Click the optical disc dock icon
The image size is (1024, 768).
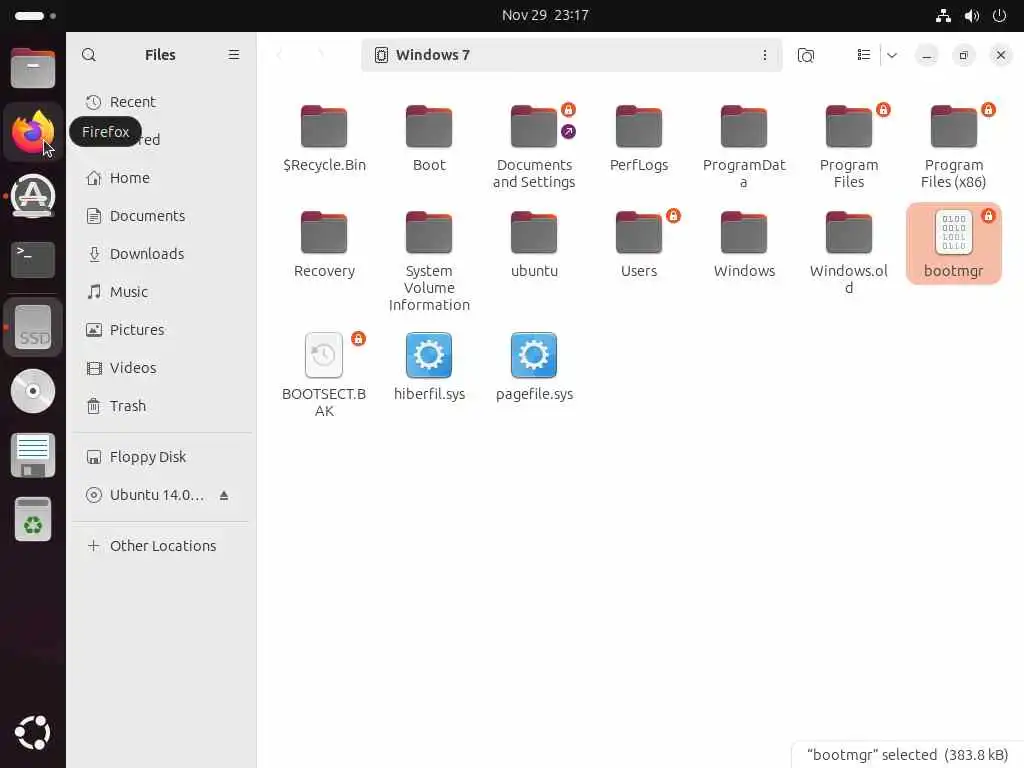[33, 391]
